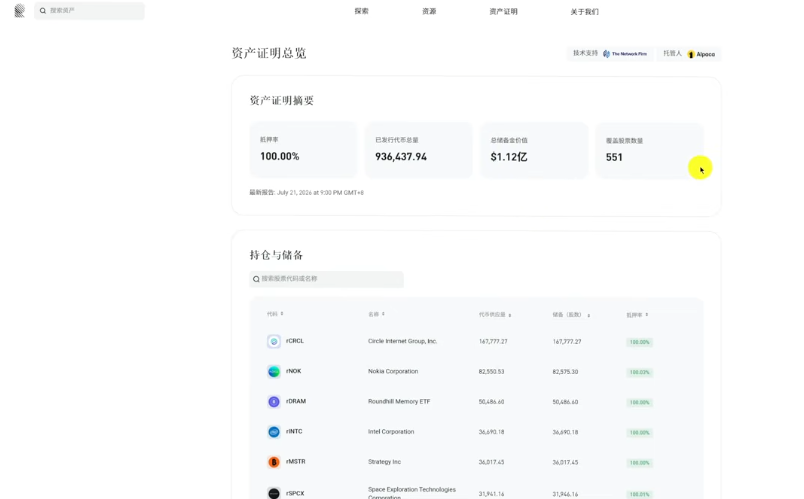Screen dimensions: 804x499
Task: Open the rSPCX ticker link
Action: tap(295, 493)
